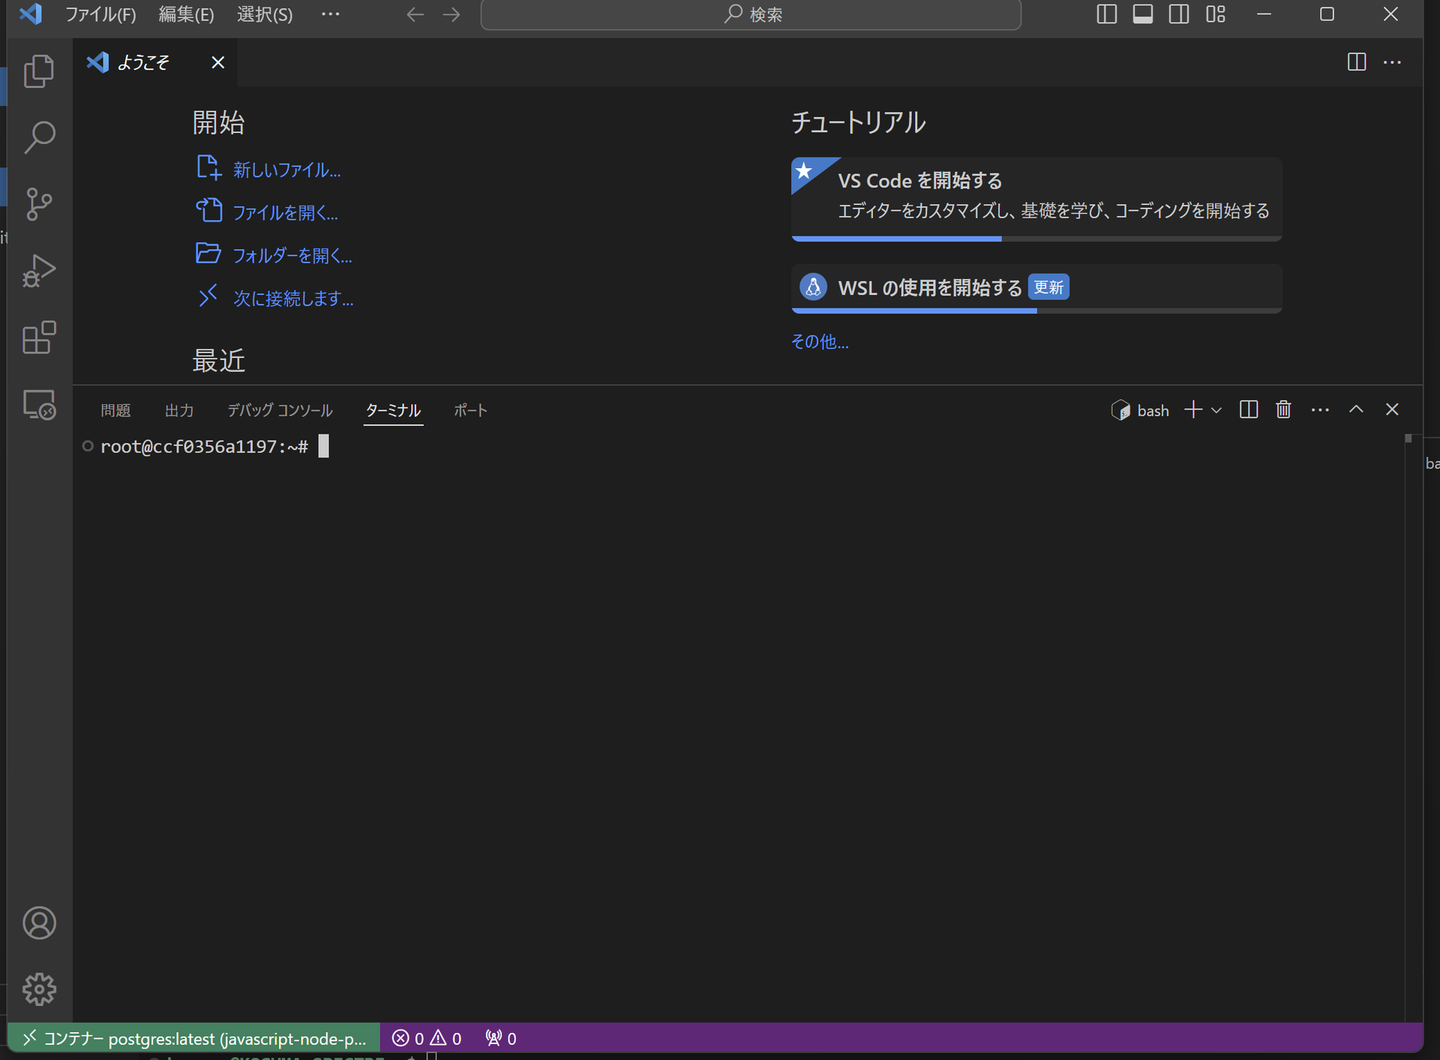Click the フォルダーを開く... link
This screenshot has width=1440, height=1060.
292,256
